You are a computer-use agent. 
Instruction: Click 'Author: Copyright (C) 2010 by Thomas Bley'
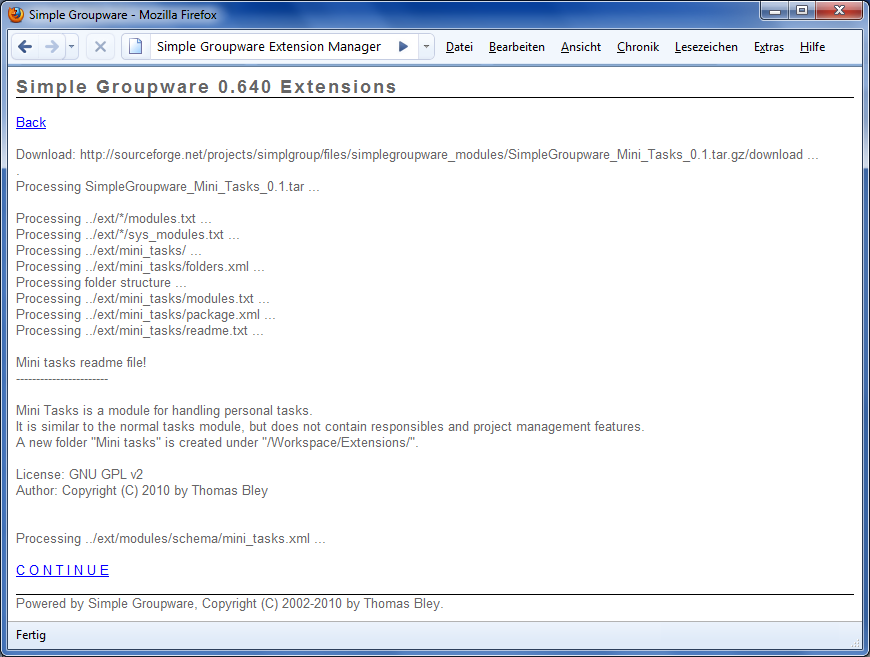(142, 491)
